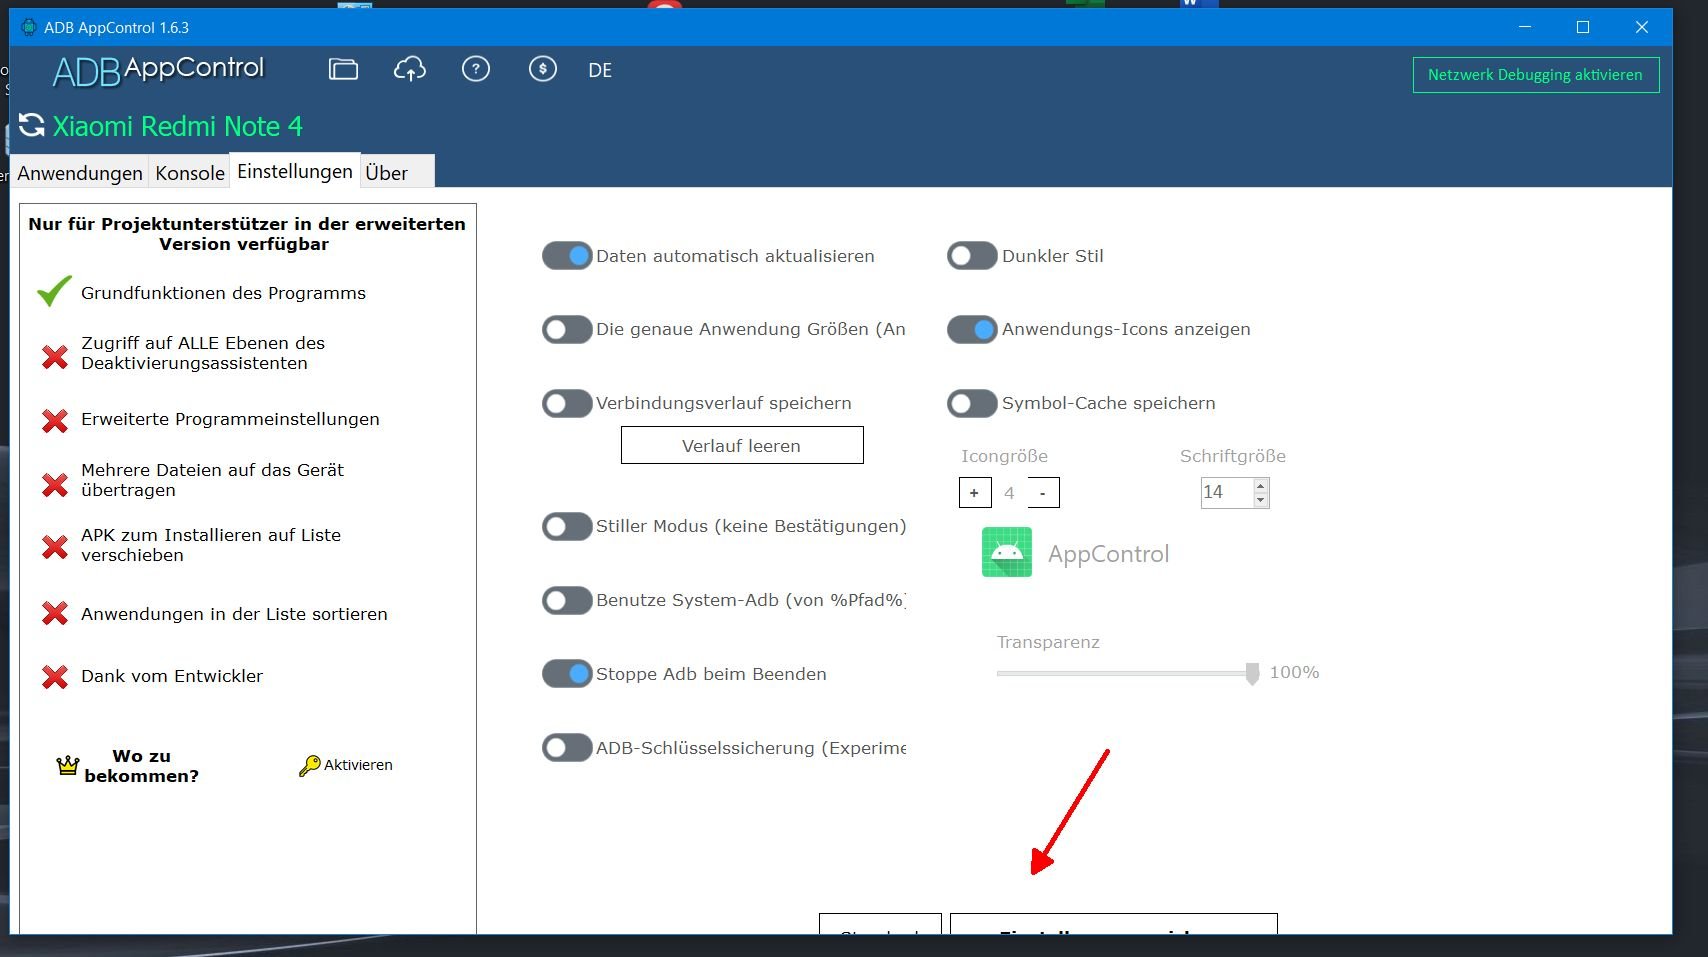Click red X beside APK zum Installieren
This screenshot has height=957, width=1708.
click(x=55, y=547)
